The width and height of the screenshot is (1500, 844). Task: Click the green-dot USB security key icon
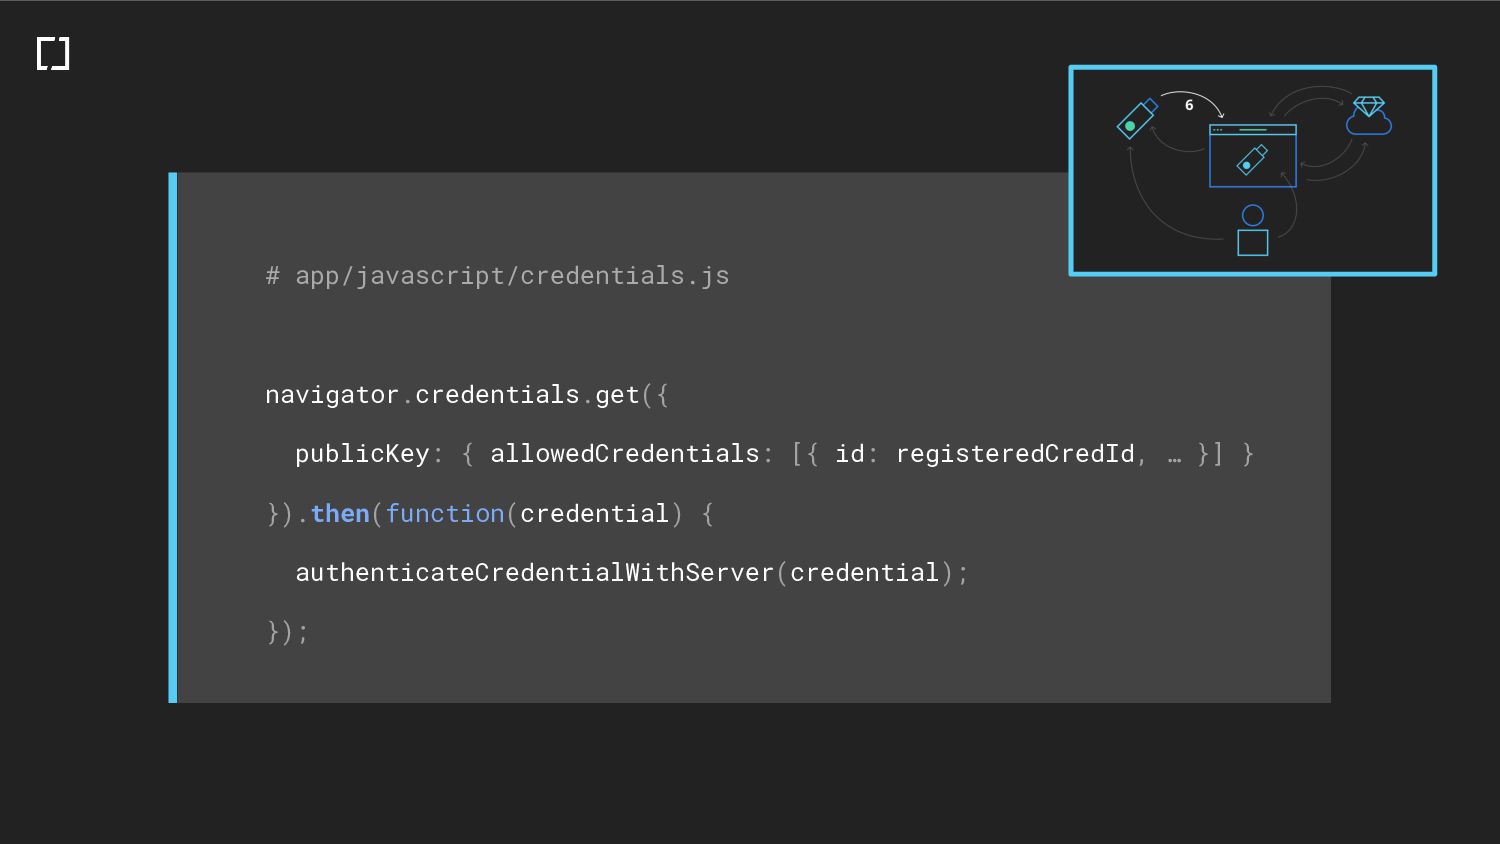[x=1136, y=120]
